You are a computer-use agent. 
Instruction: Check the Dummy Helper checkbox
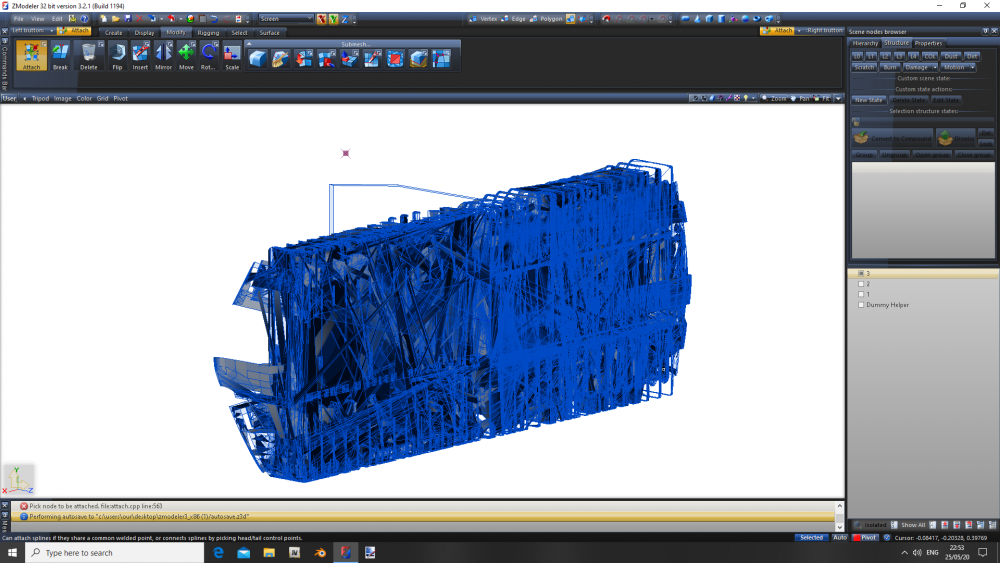(x=861, y=305)
